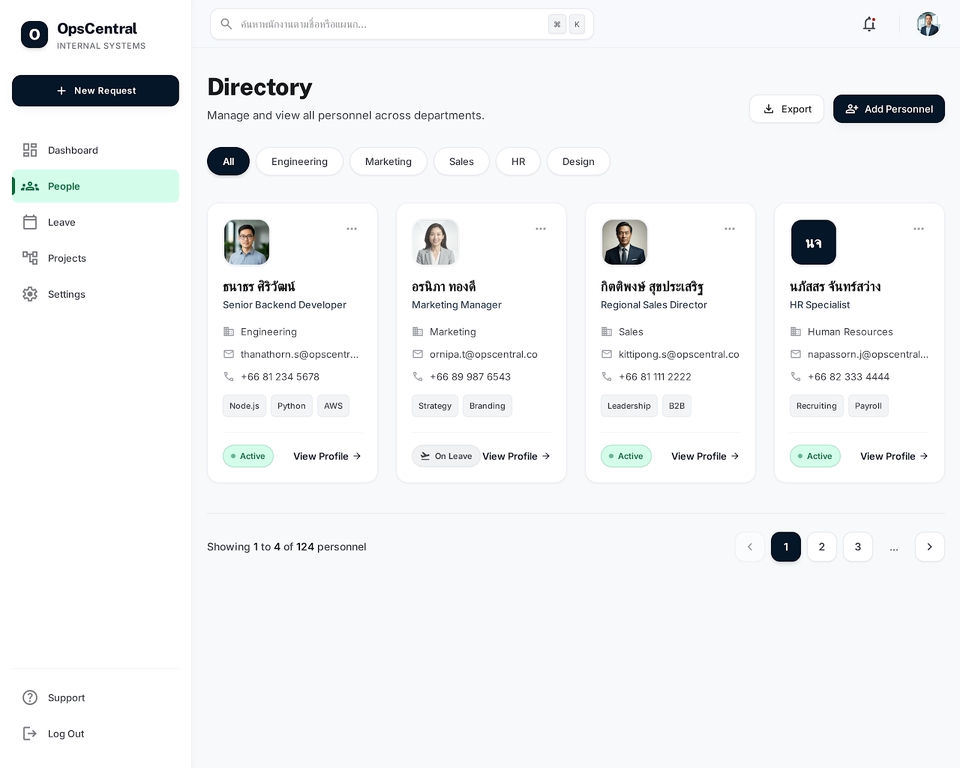Click the Log Out door icon
Viewport: 960px width, 768px height.
(29, 733)
